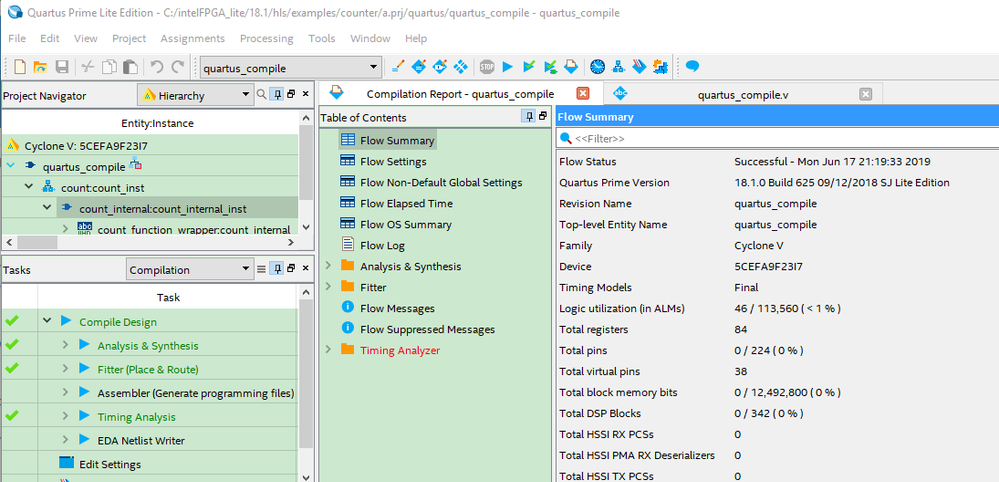This screenshot has width=999, height=482.
Task: Open the Timing Analyzer clock icon
Action: point(597,67)
